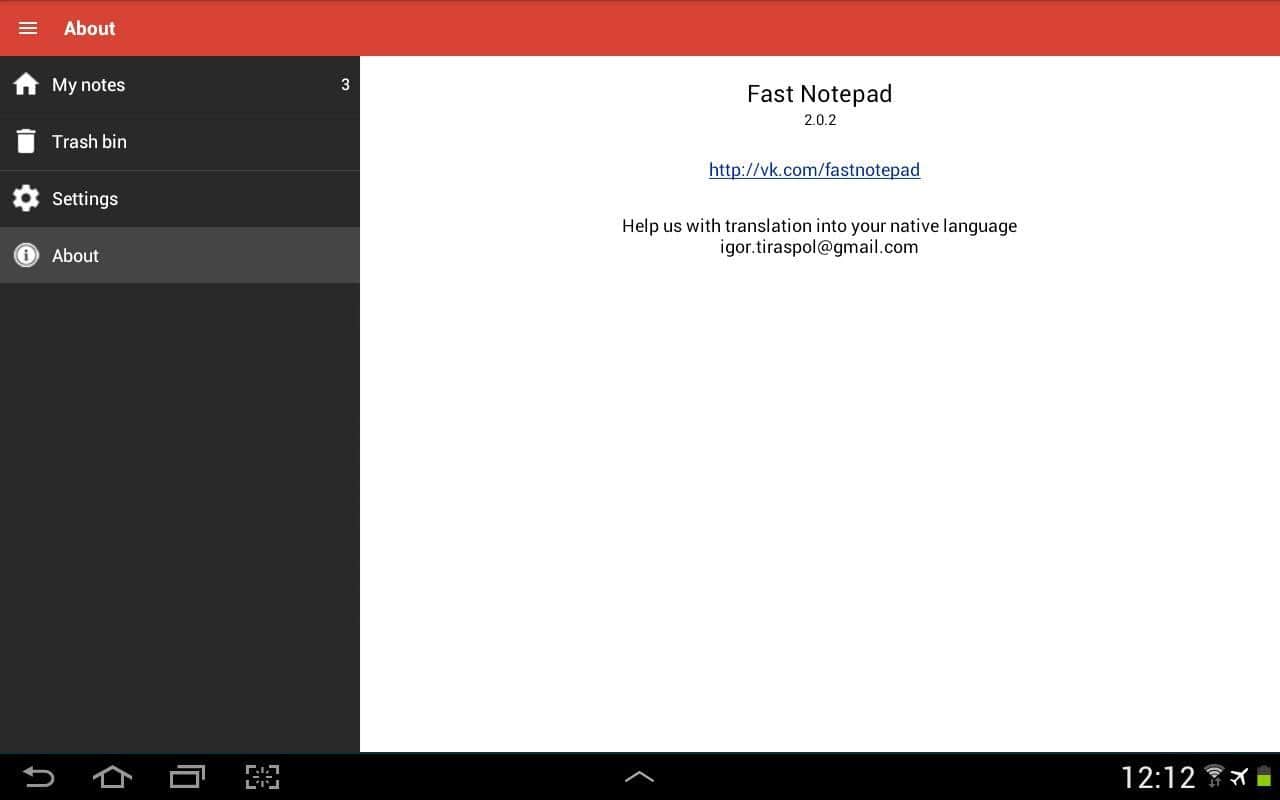Tap the screenshot capture icon in navigation bar

coord(262,777)
